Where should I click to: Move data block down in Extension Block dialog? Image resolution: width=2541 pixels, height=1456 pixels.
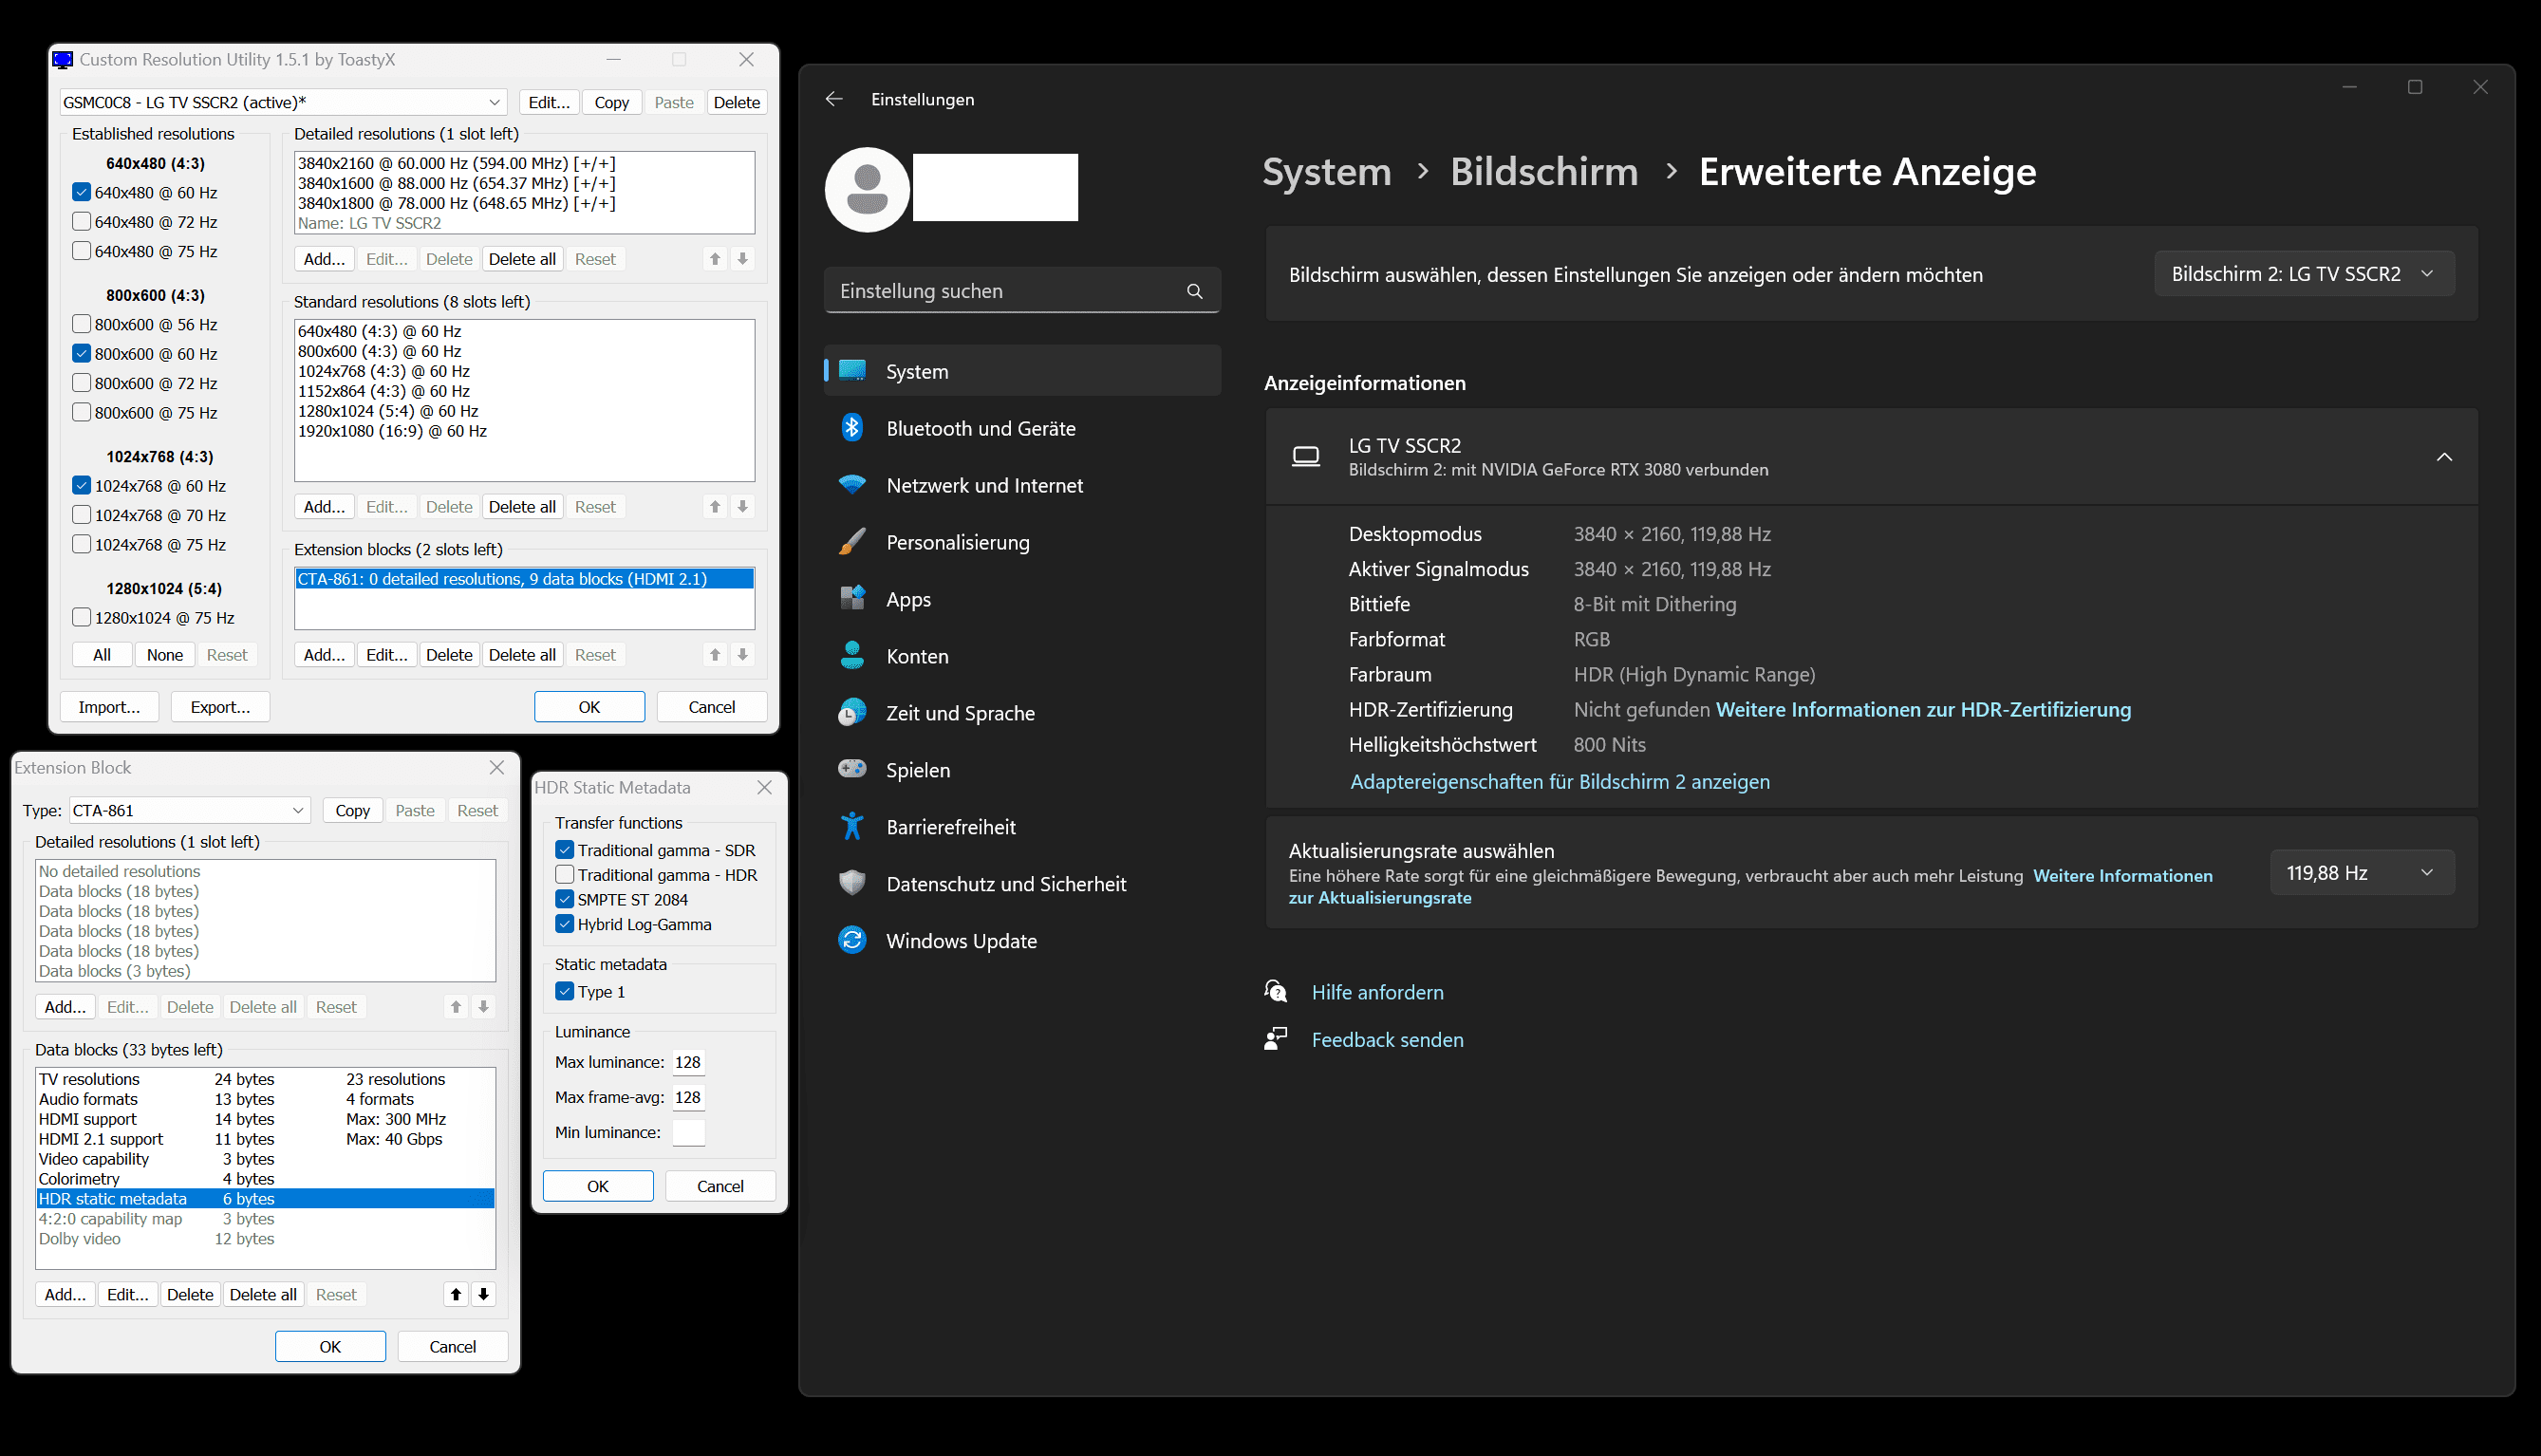click(483, 1294)
